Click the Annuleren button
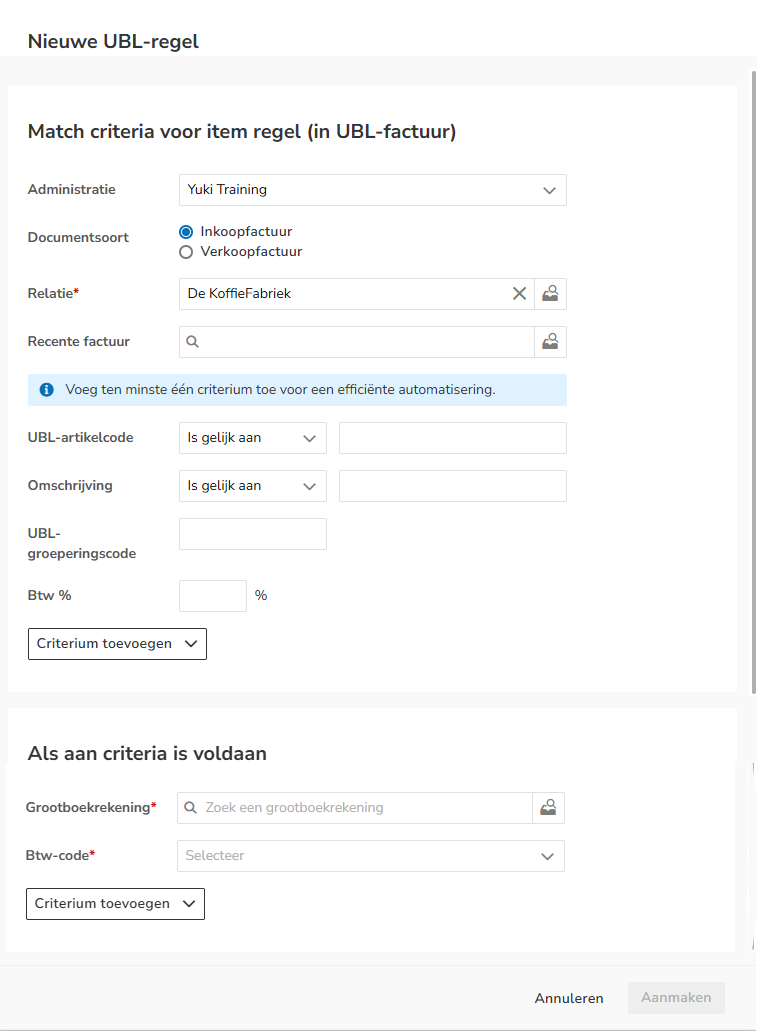This screenshot has height=1031, width=757. tap(569, 998)
